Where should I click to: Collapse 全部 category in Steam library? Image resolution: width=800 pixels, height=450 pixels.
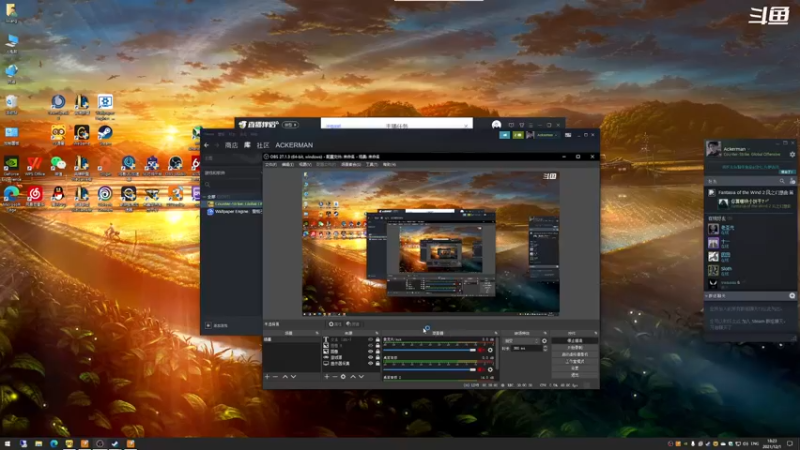tap(205, 196)
